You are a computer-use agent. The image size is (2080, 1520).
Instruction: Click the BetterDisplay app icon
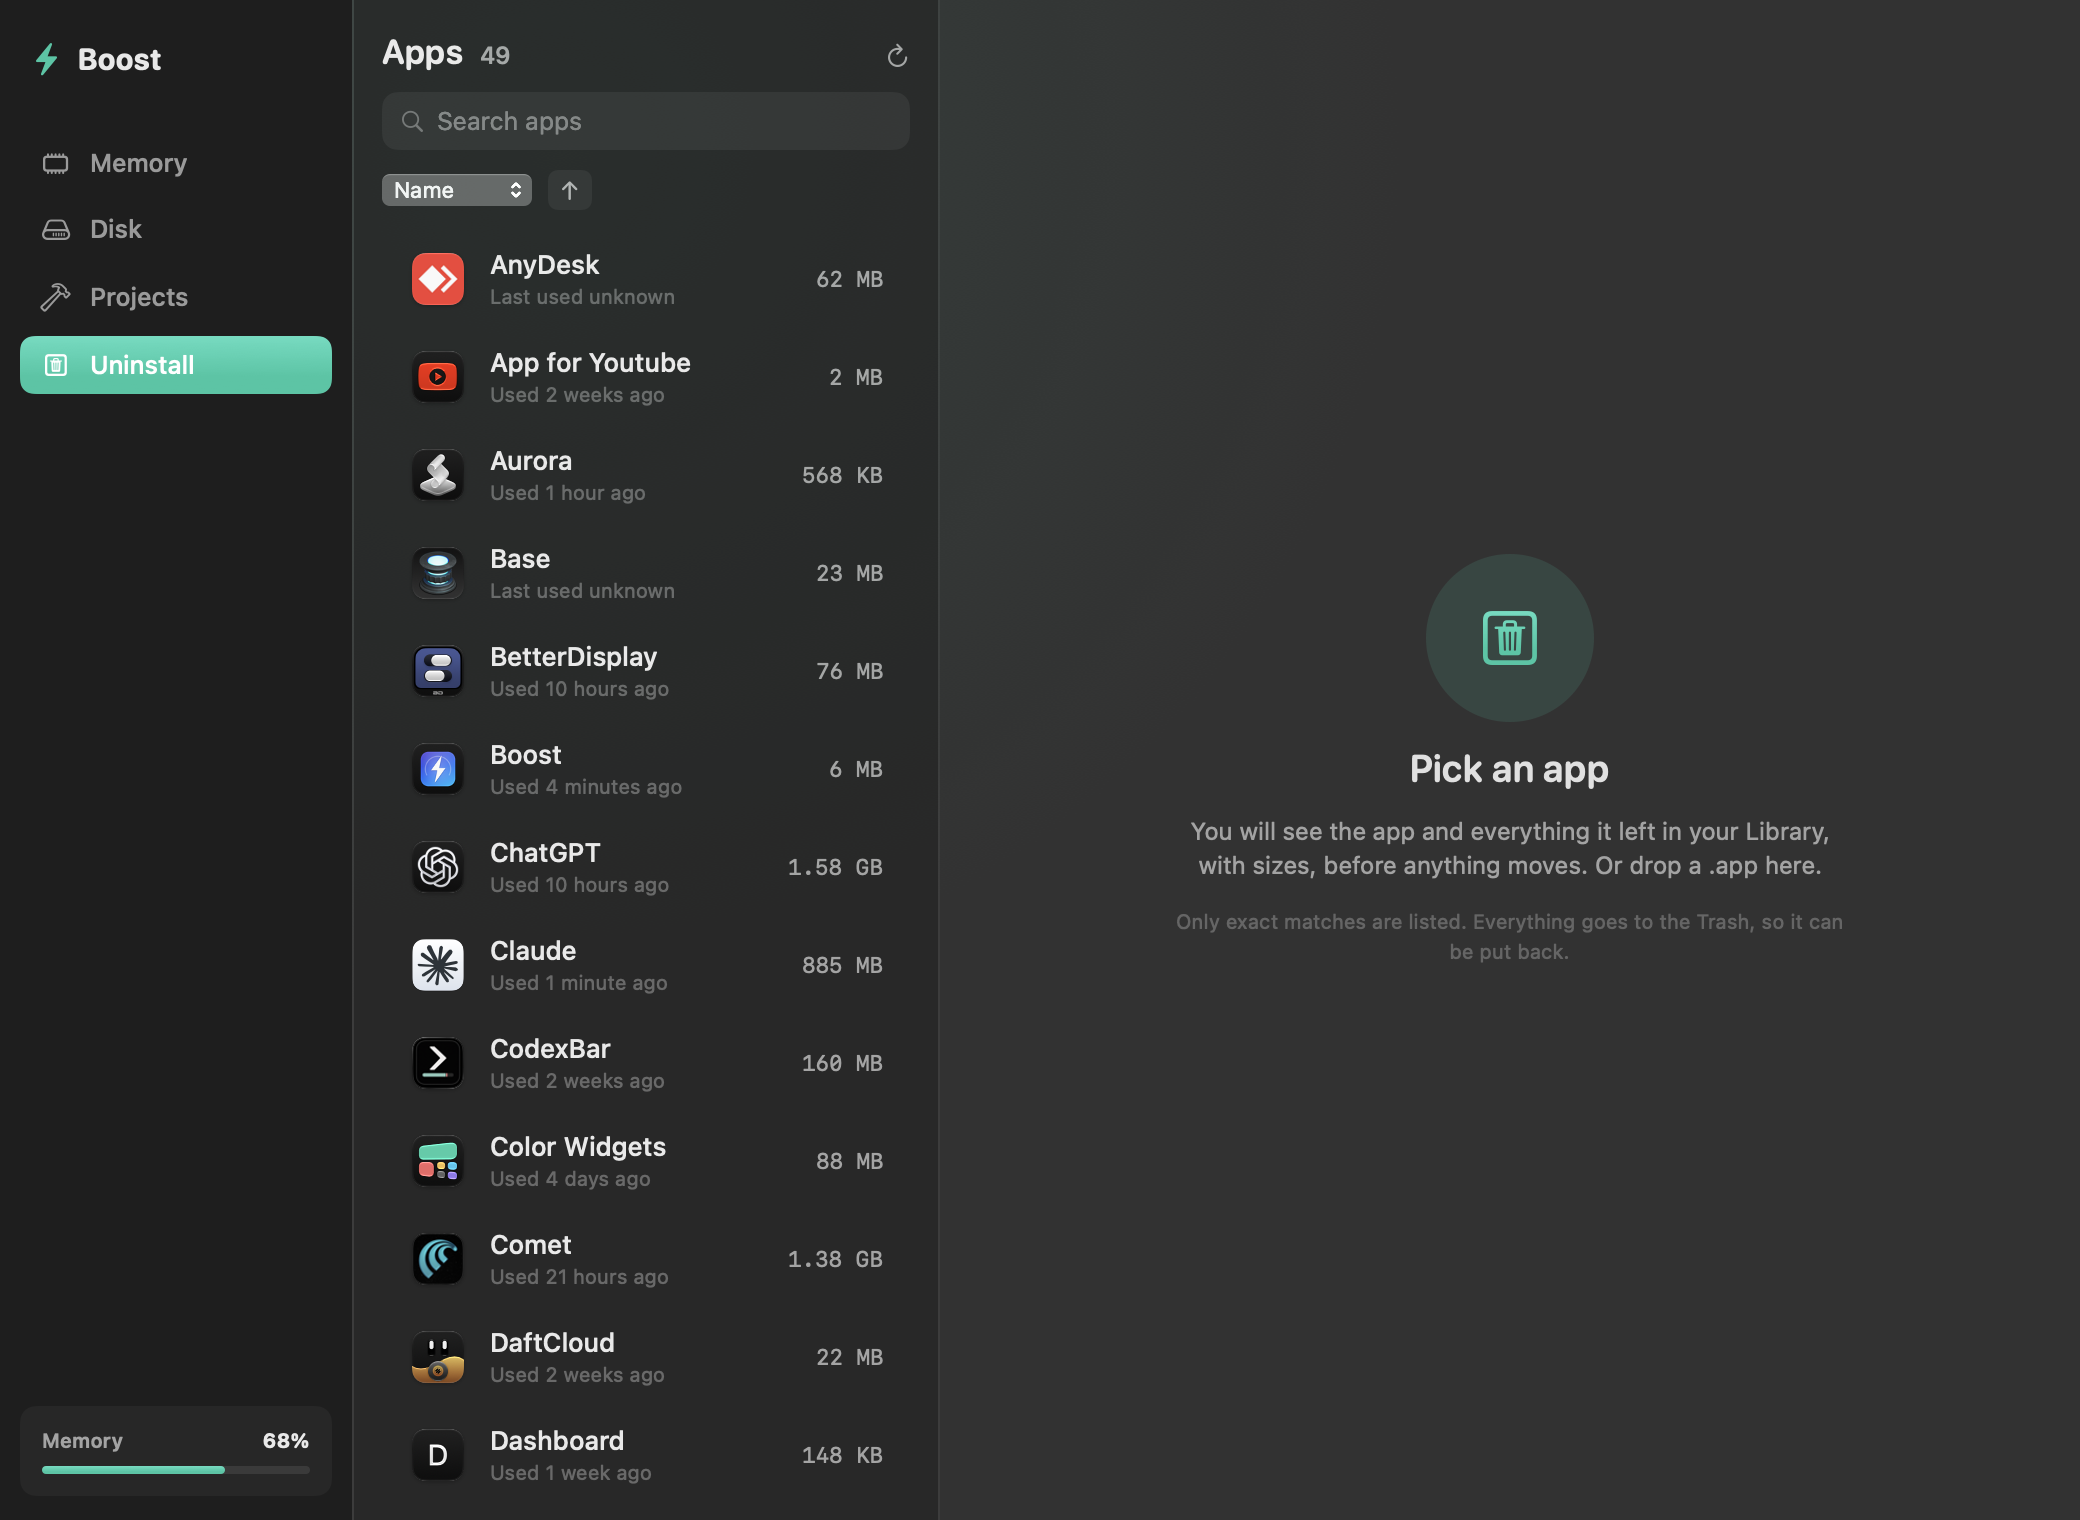[x=438, y=671]
